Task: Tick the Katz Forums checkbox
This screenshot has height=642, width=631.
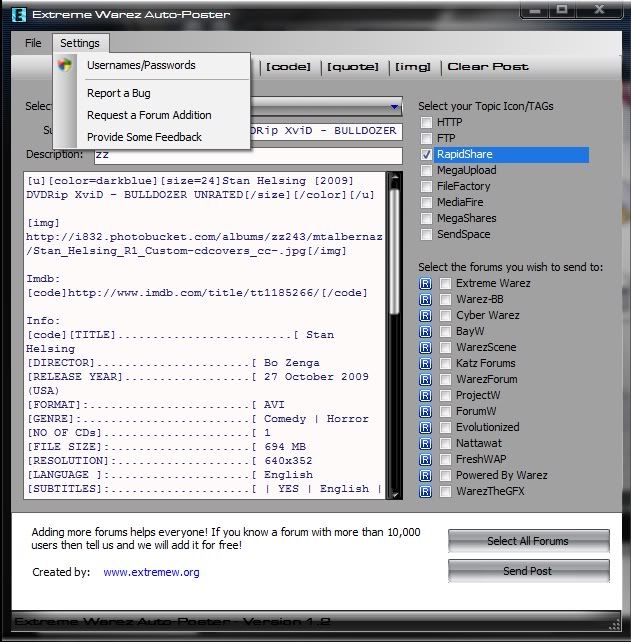Action: pos(446,363)
